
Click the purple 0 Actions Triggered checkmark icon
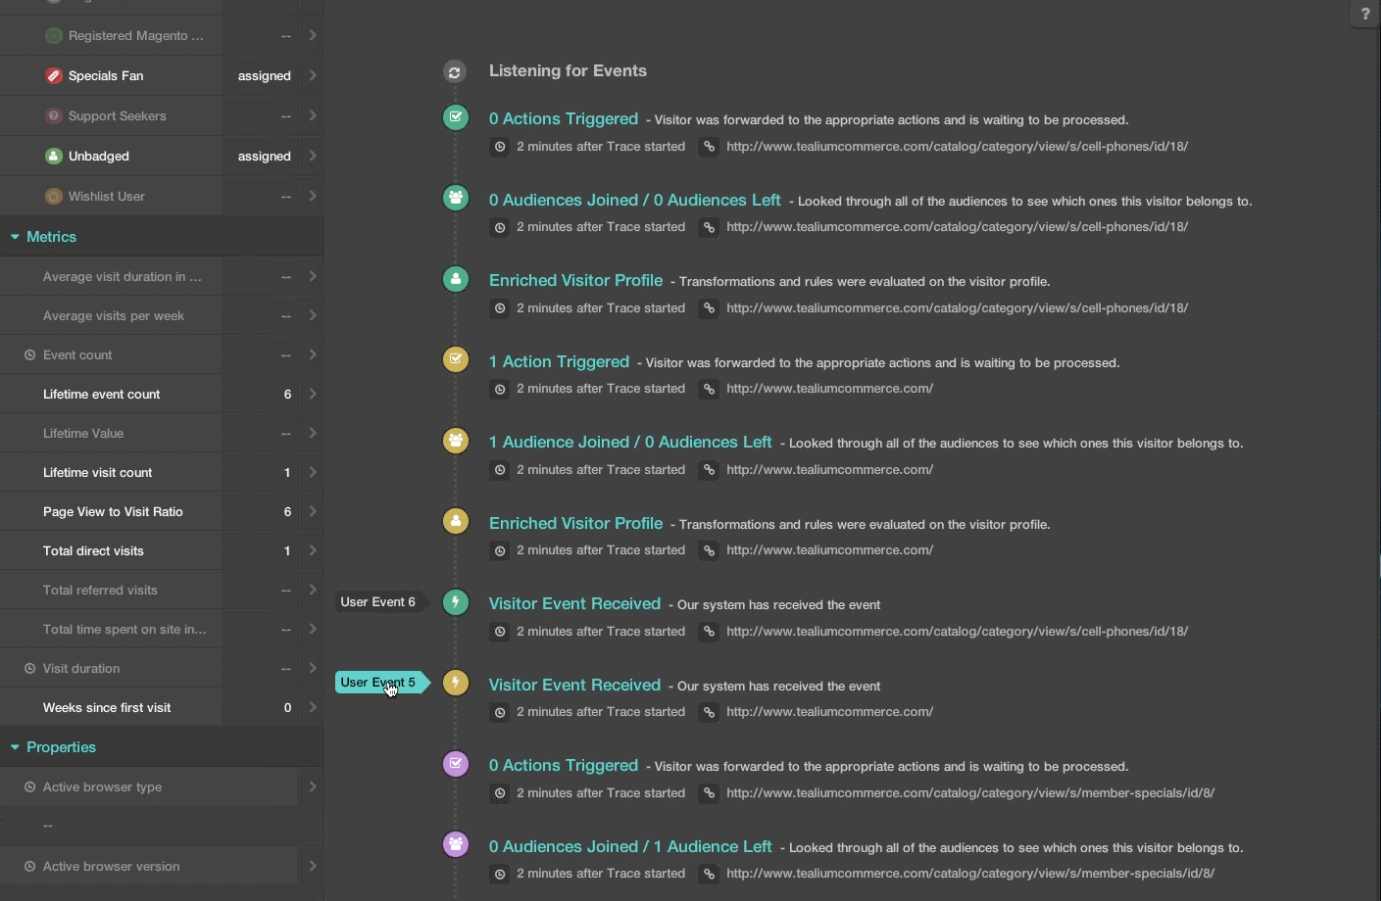point(456,765)
